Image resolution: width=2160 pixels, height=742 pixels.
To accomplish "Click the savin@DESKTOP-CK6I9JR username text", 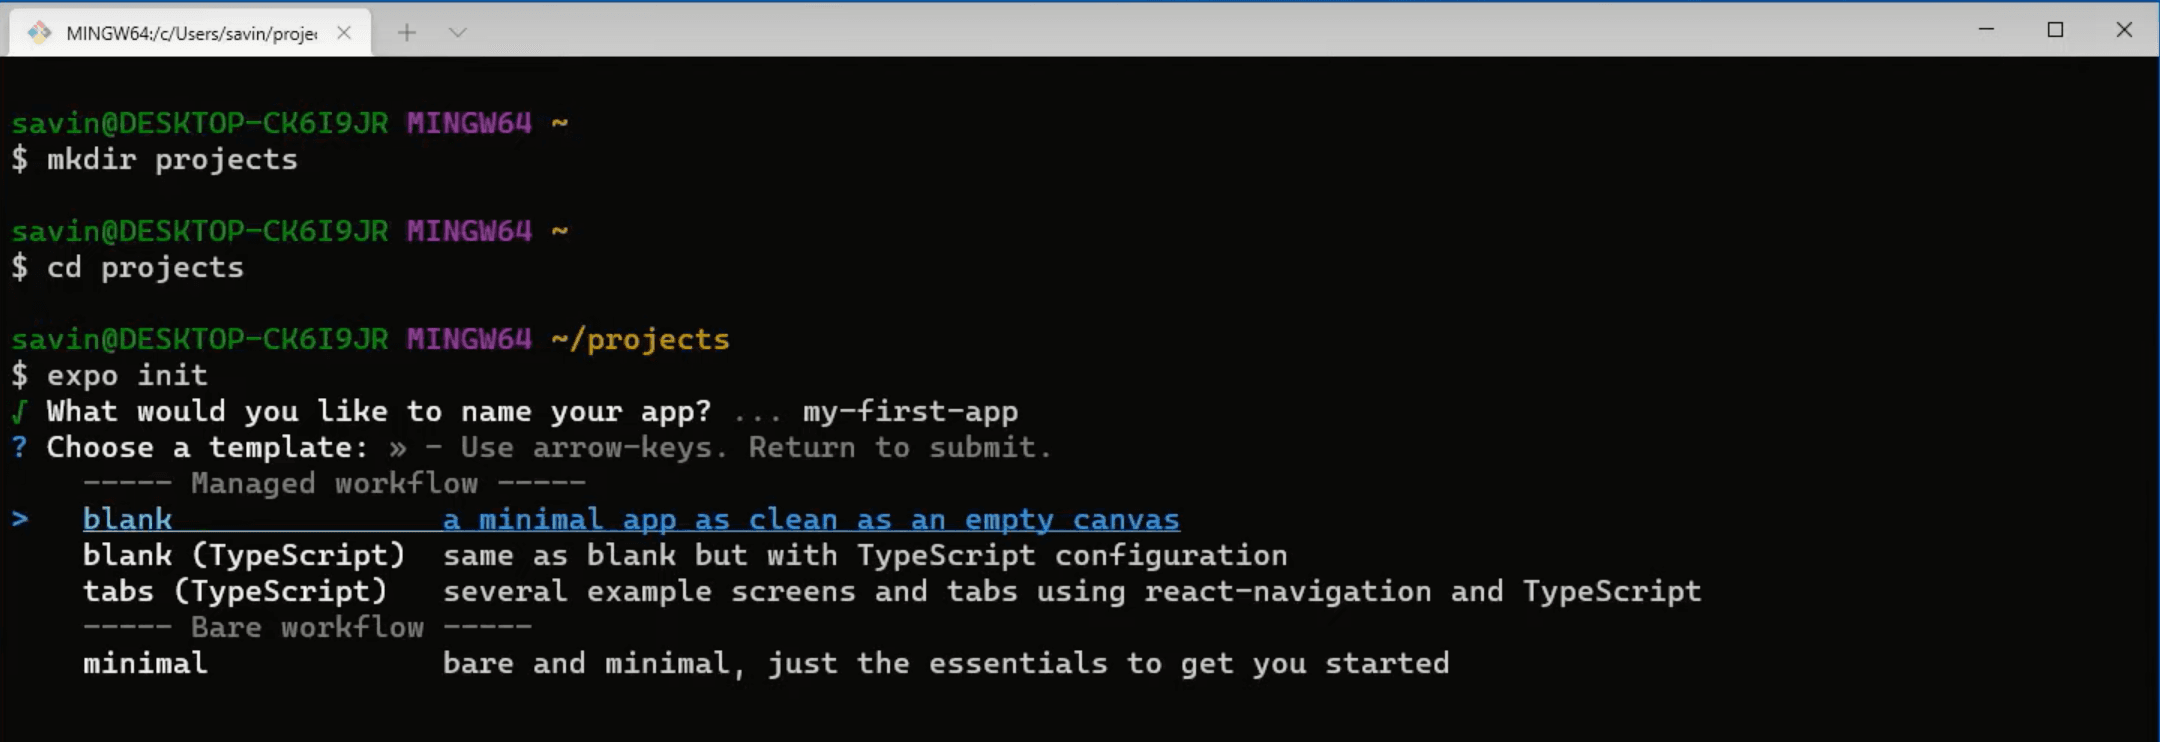I will [198, 122].
